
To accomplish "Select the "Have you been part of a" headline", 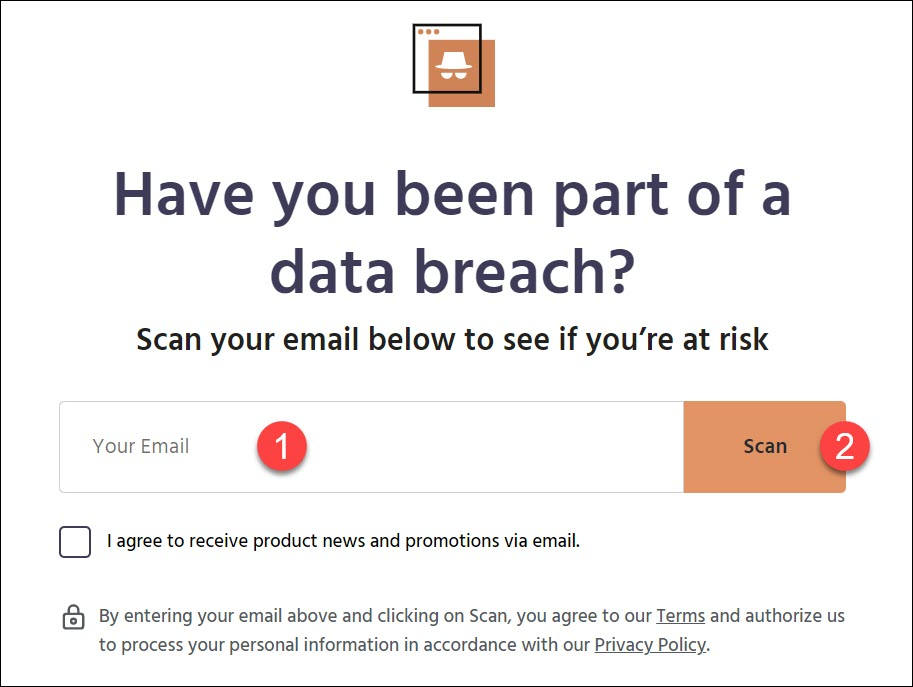I will coord(452,196).
